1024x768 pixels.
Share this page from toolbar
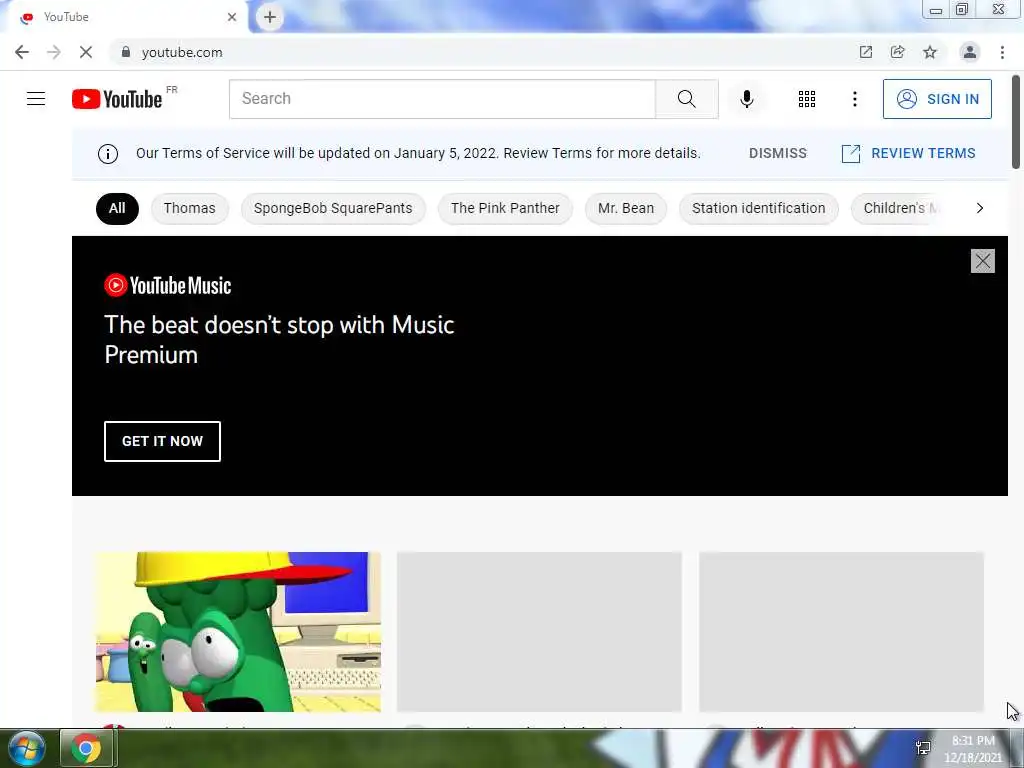point(898,52)
